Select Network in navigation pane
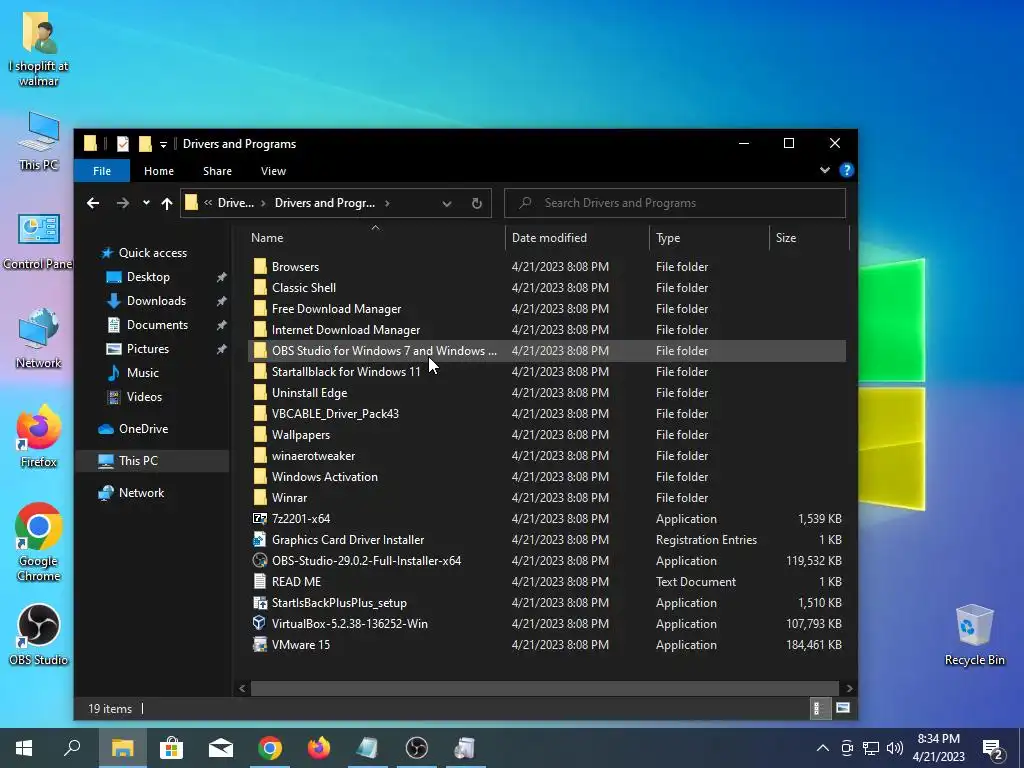The image size is (1024, 768). coord(141,492)
